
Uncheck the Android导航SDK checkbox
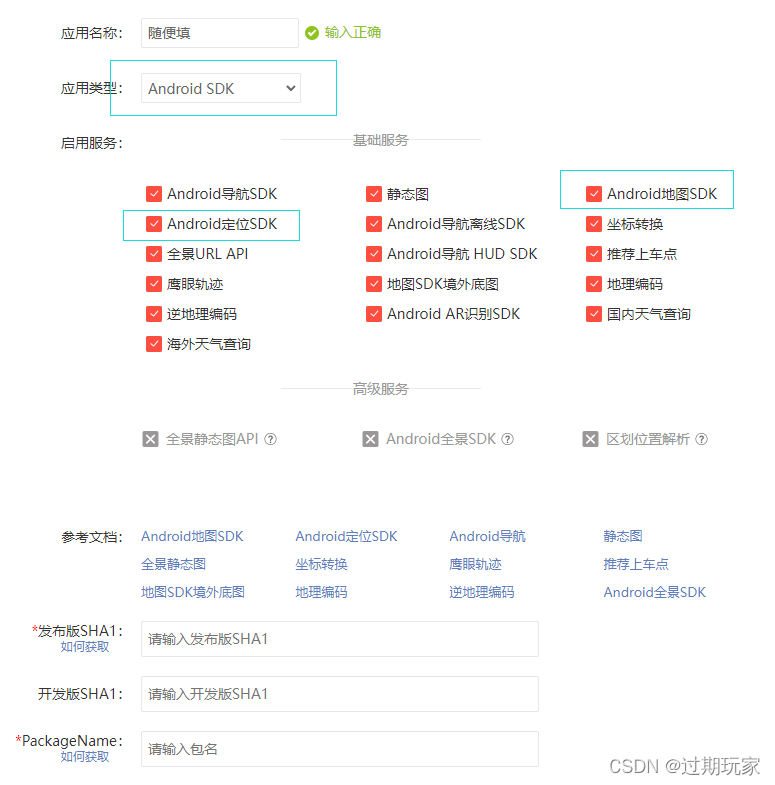(154, 194)
